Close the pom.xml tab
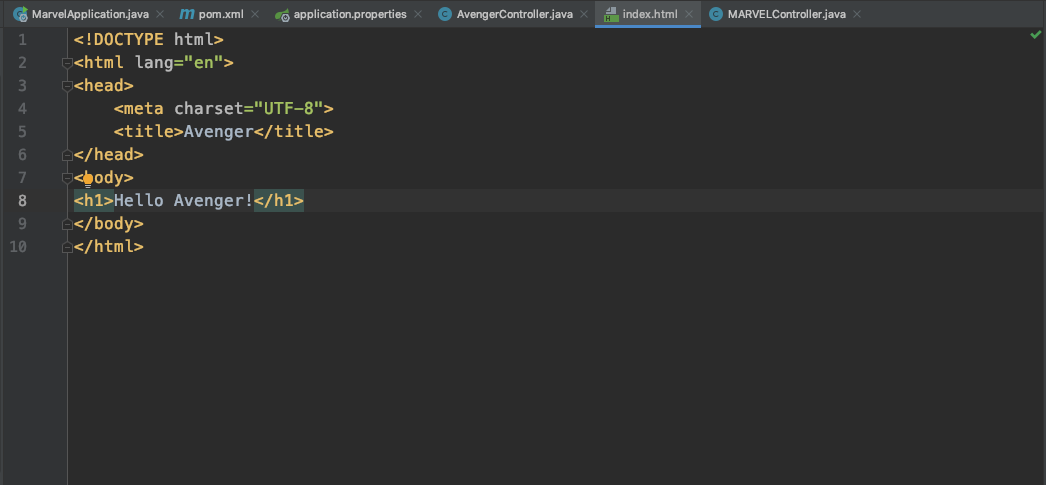Image resolution: width=1046 pixels, height=485 pixels. tap(255, 14)
